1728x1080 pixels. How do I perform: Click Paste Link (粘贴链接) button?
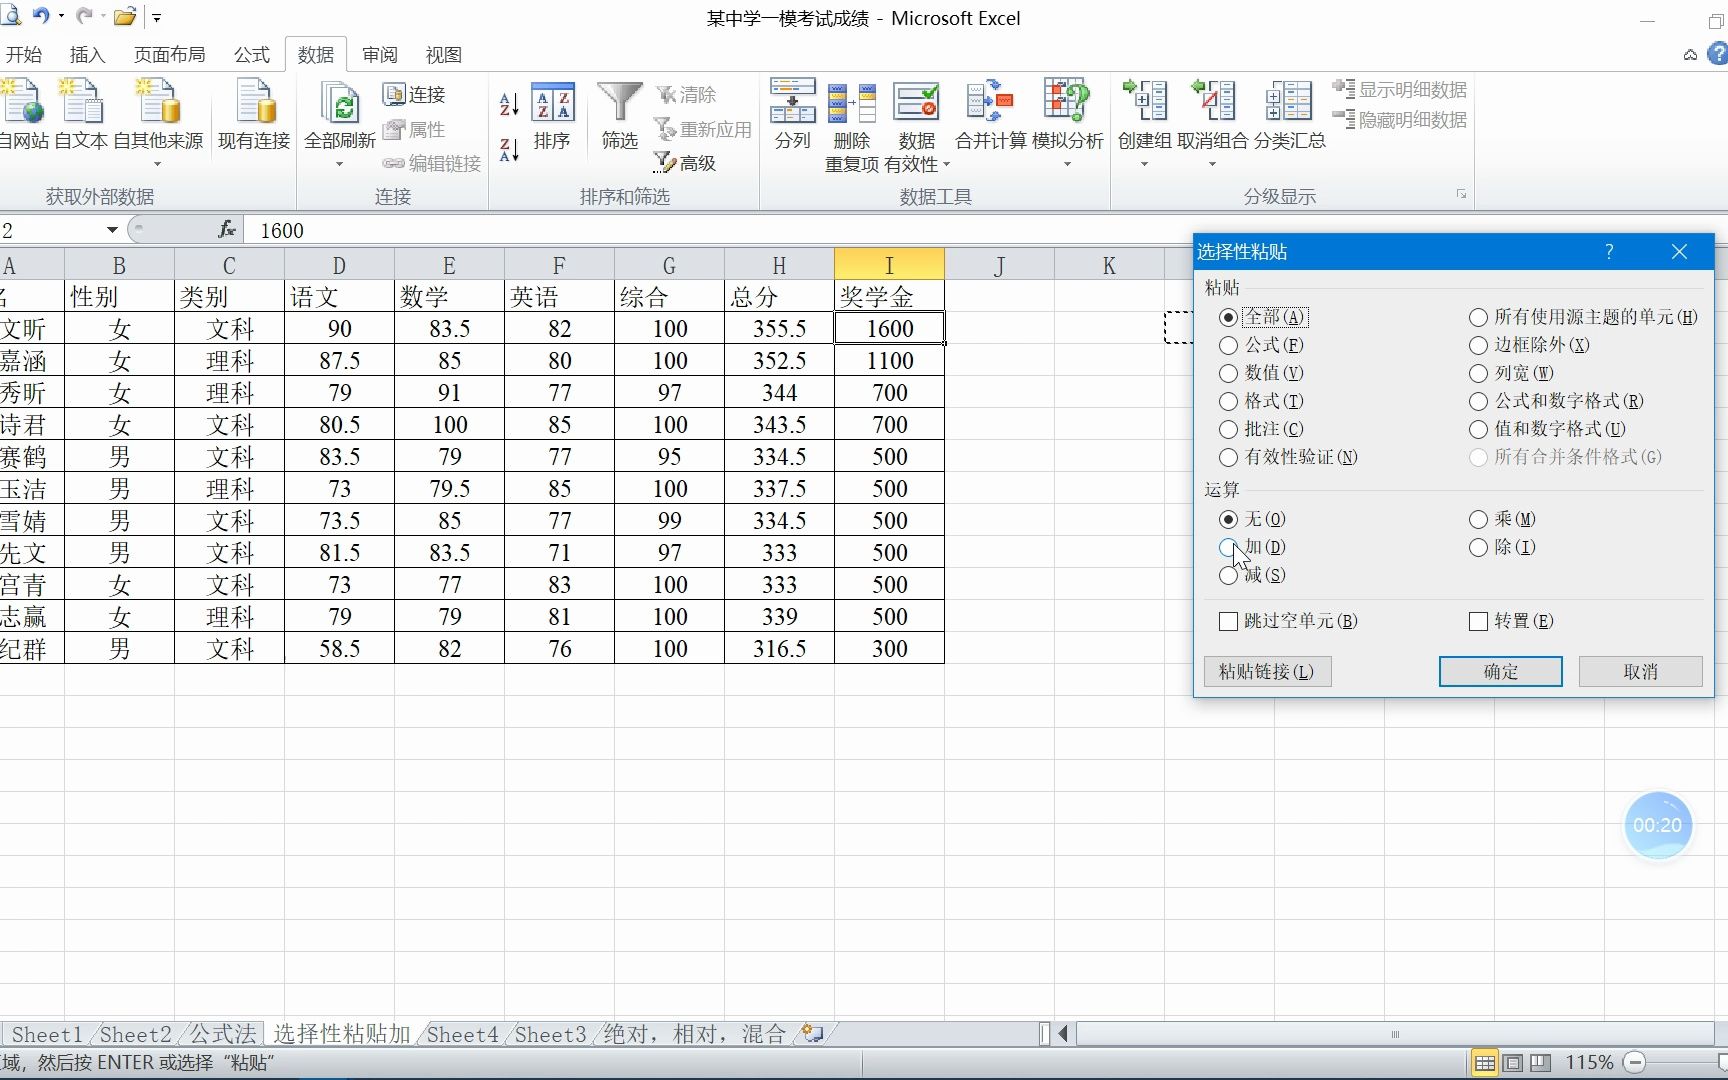[x=1267, y=671]
